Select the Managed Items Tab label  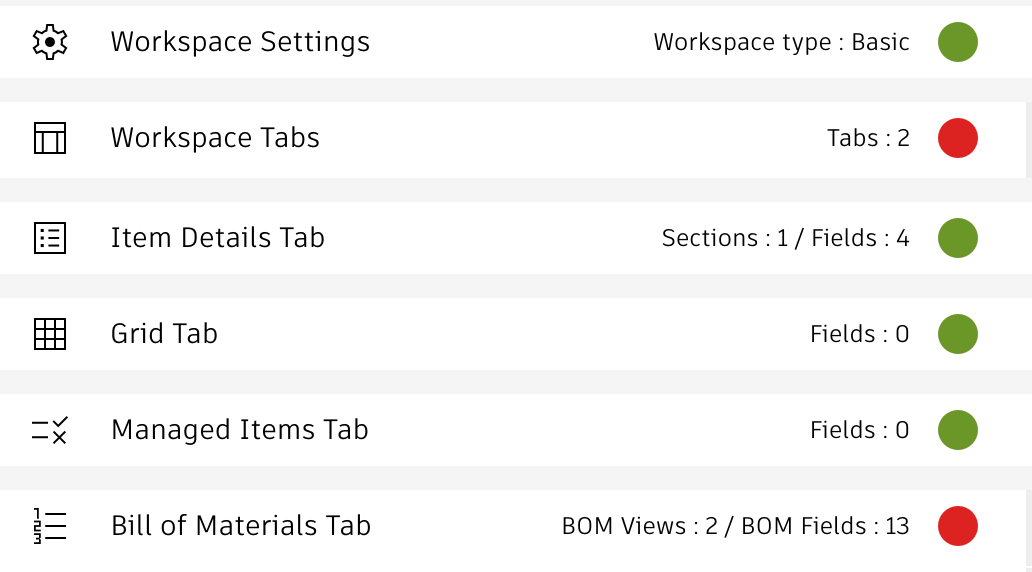coord(239,430)
